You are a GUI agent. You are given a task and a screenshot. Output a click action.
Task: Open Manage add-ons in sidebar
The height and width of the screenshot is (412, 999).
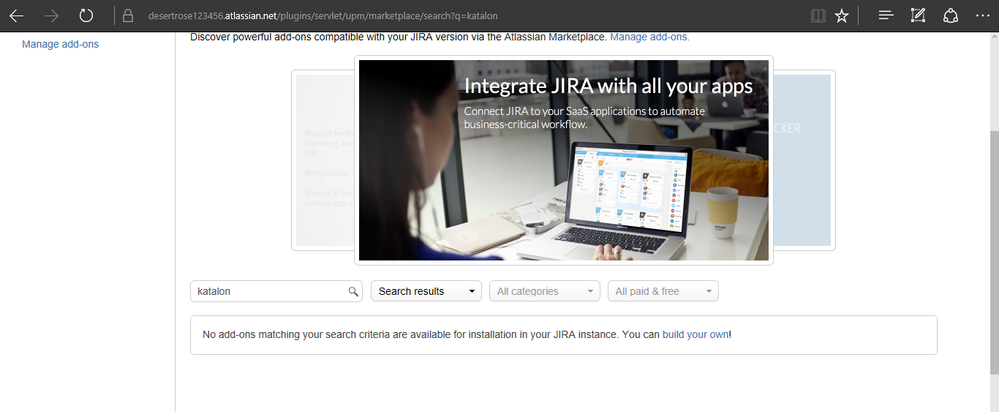pos(60,45)
